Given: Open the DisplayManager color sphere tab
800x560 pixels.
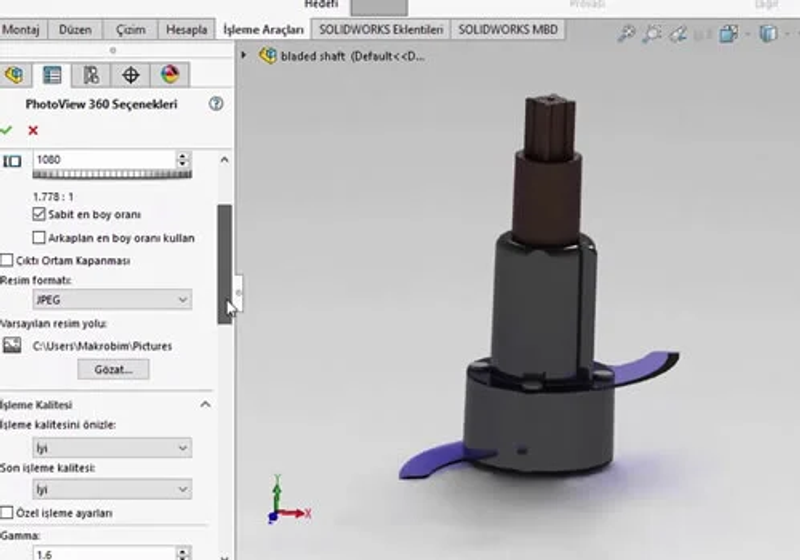Looking at the screenshot, I should (x=170, y=75).
